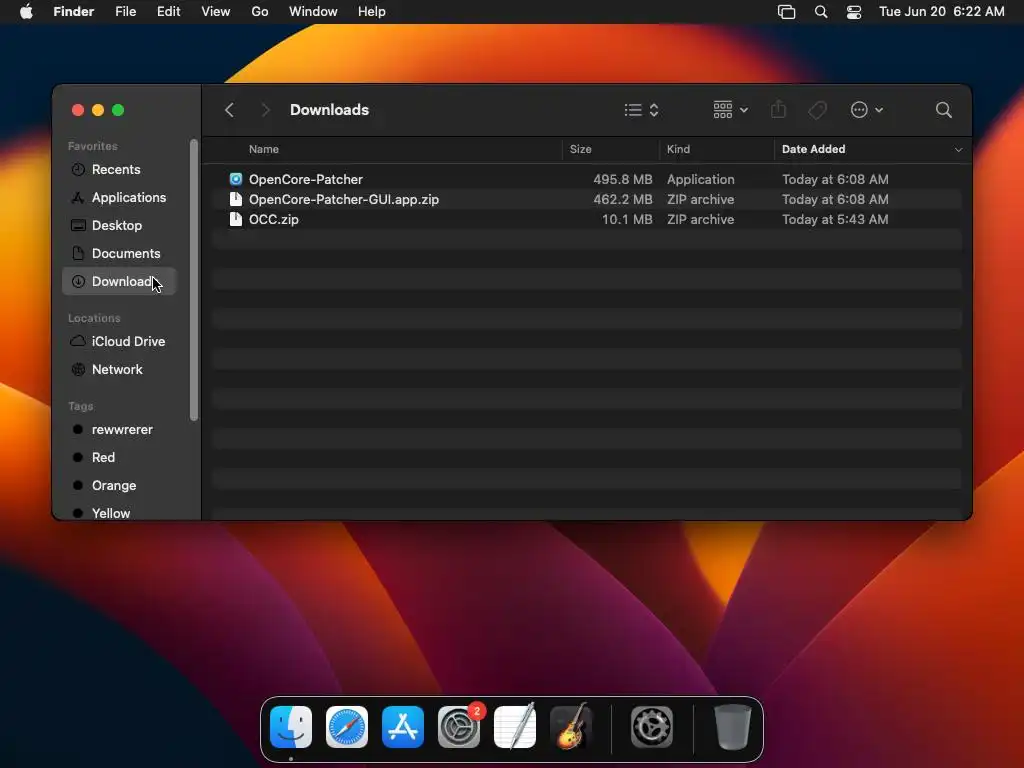The image size is (1024, 768).
Task: Open Applications in the sidebar
Action: (x=120, y=197)
